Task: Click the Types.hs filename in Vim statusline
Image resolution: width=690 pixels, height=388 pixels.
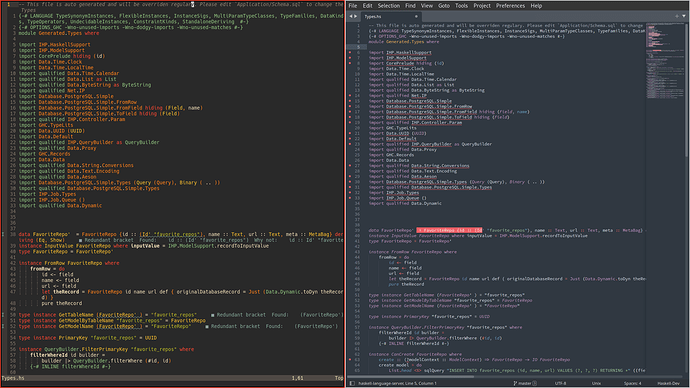Action: pyautogui.click(x=13, y=378)
